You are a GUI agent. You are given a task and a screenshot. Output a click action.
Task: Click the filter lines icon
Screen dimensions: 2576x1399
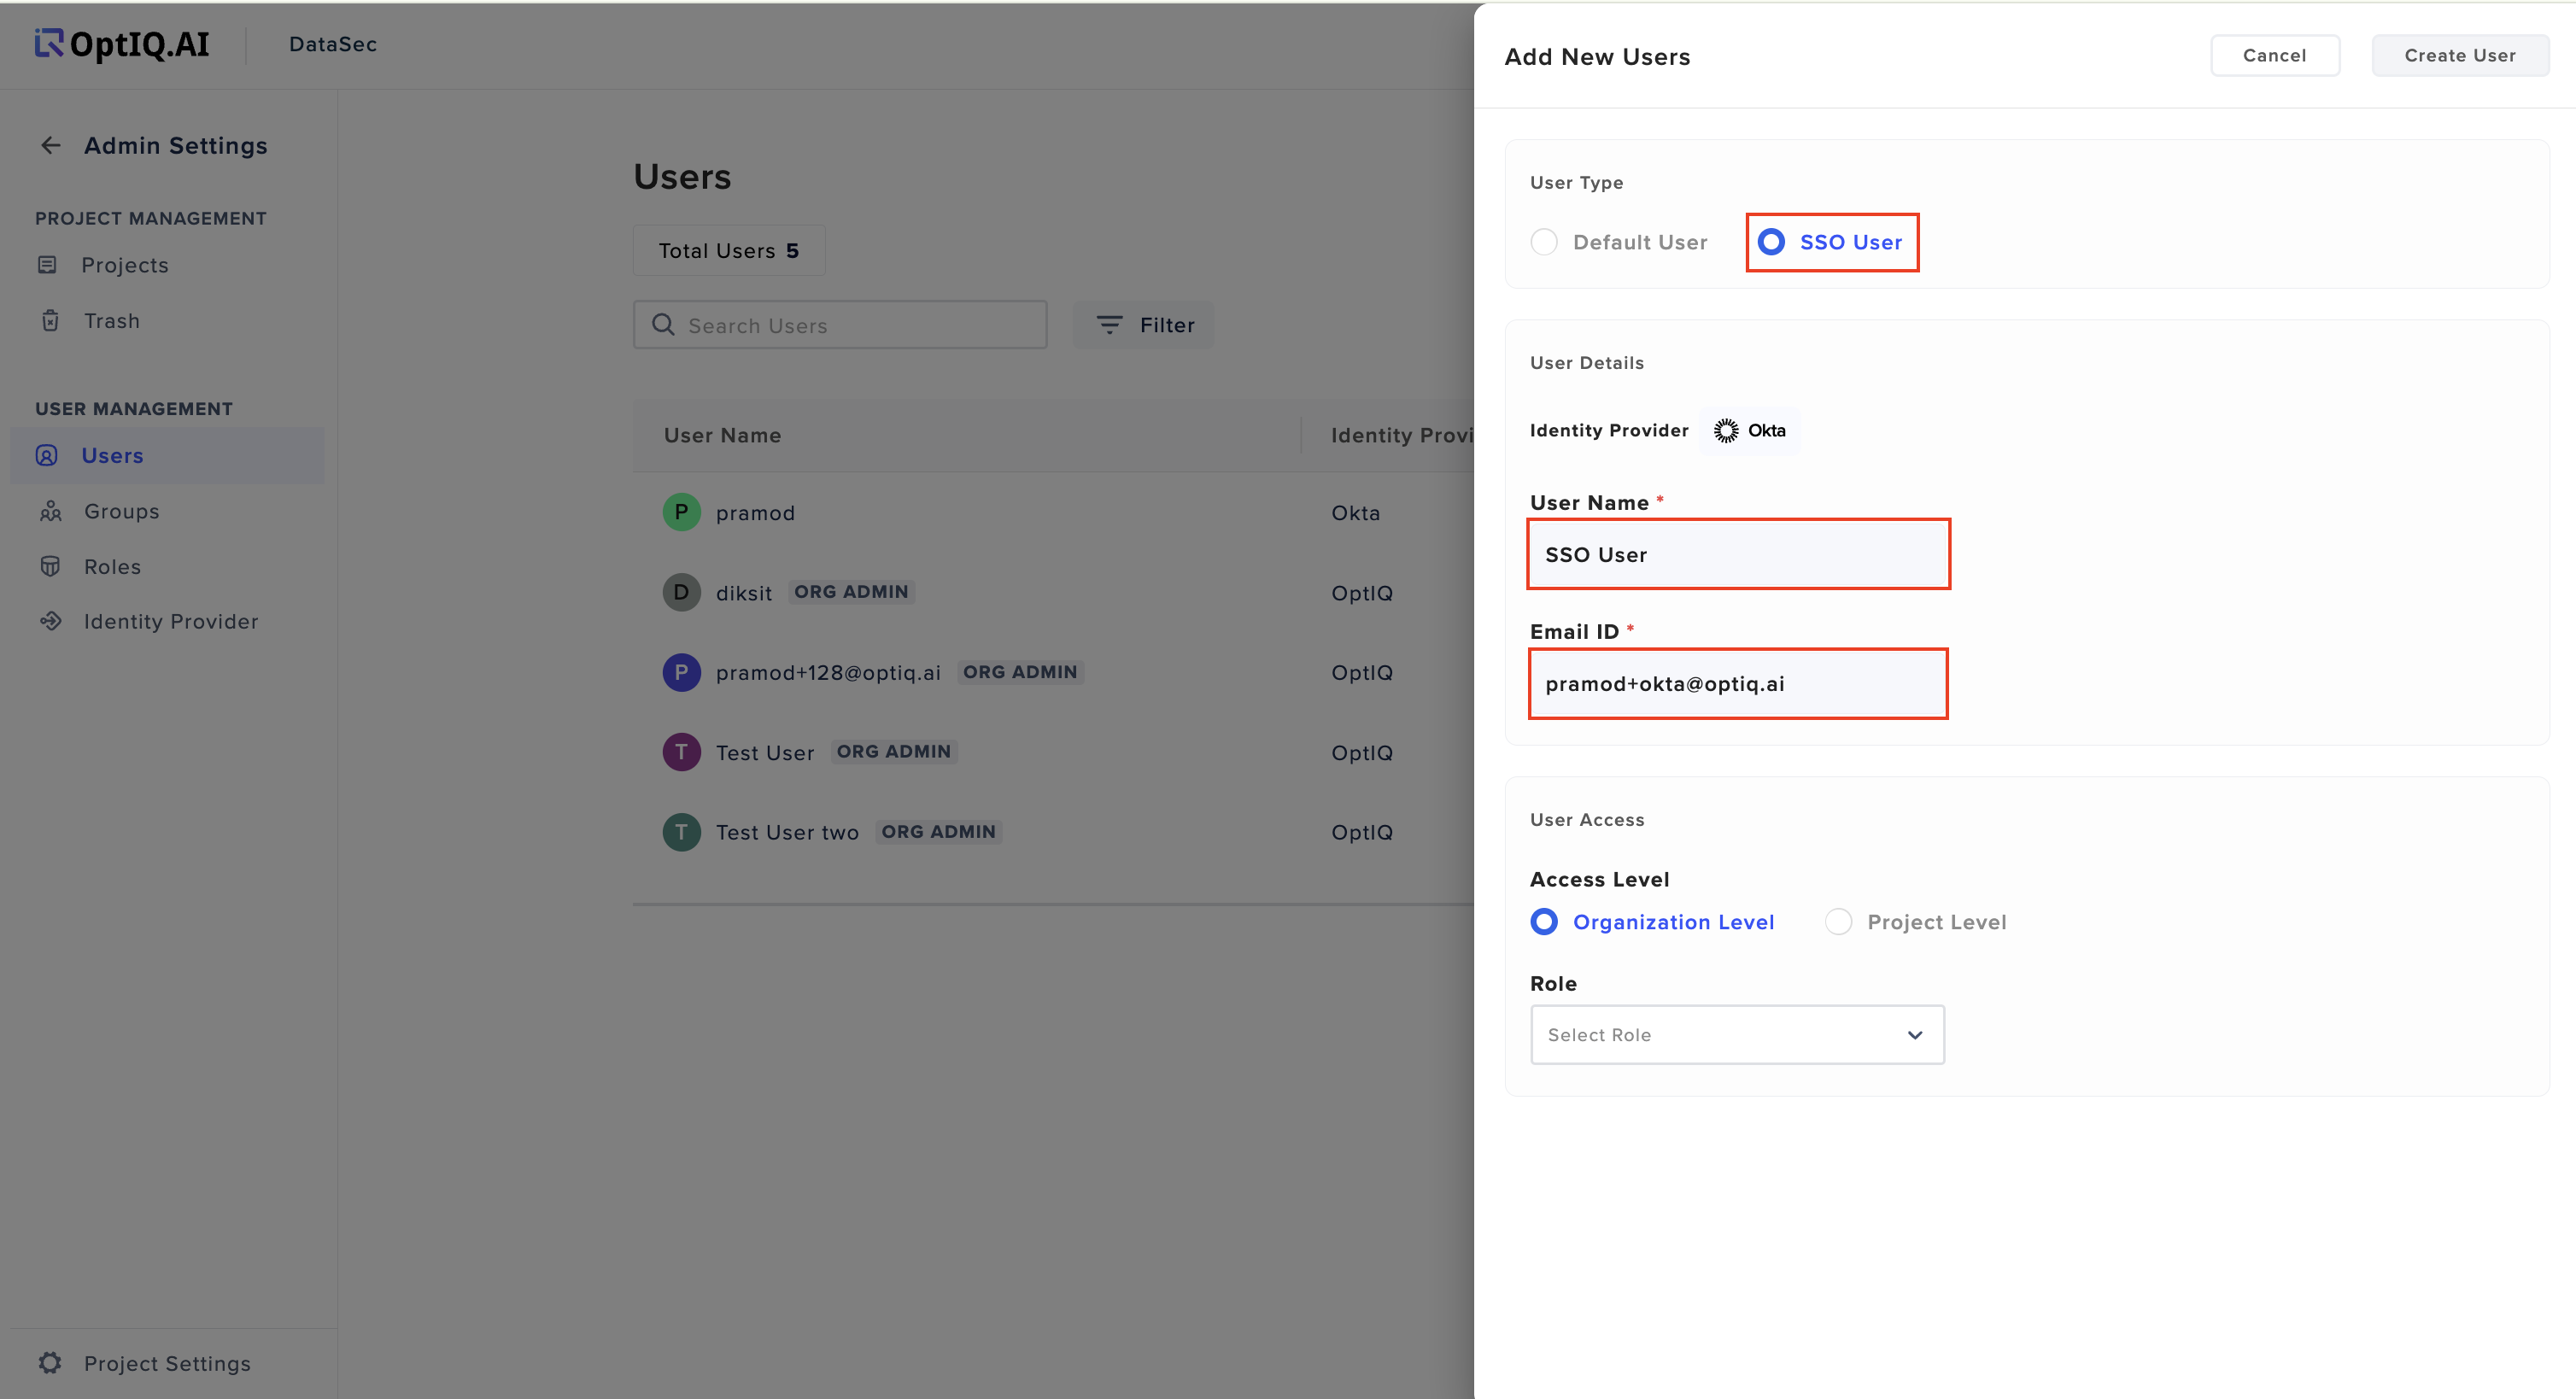1109,325
